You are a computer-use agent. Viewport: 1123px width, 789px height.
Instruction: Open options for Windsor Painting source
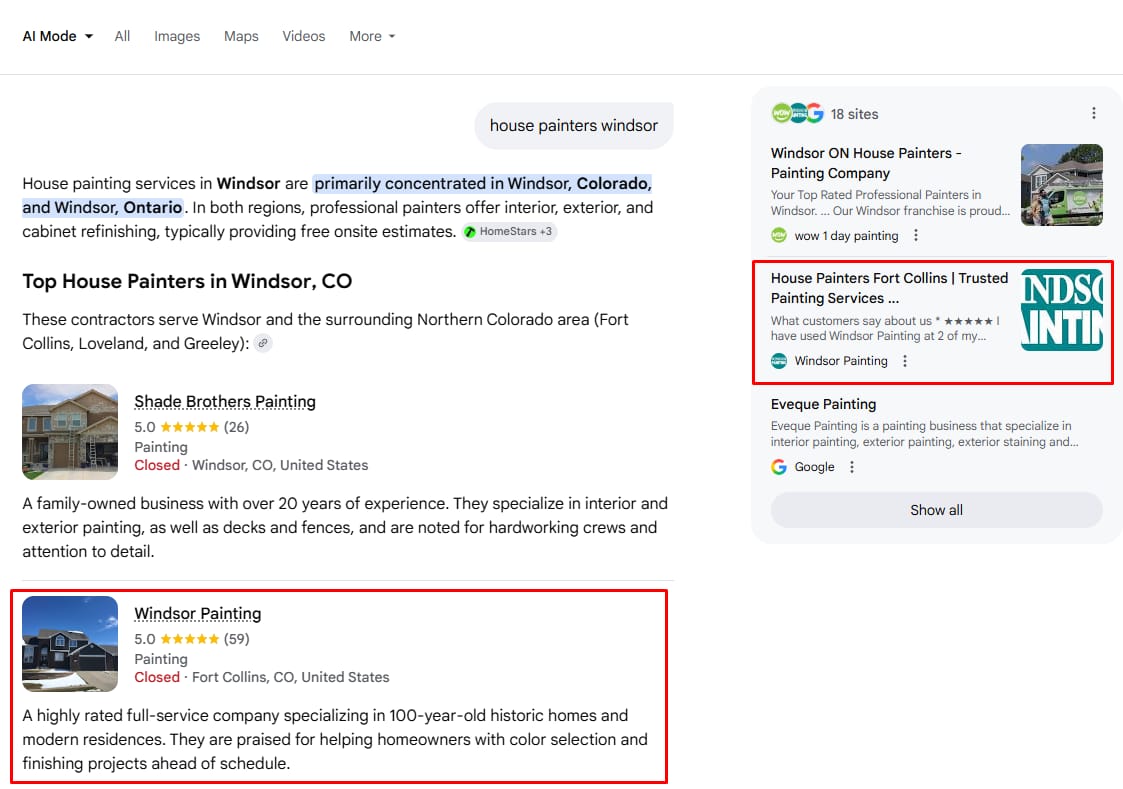pyautogui.click(x=905, y=361)
